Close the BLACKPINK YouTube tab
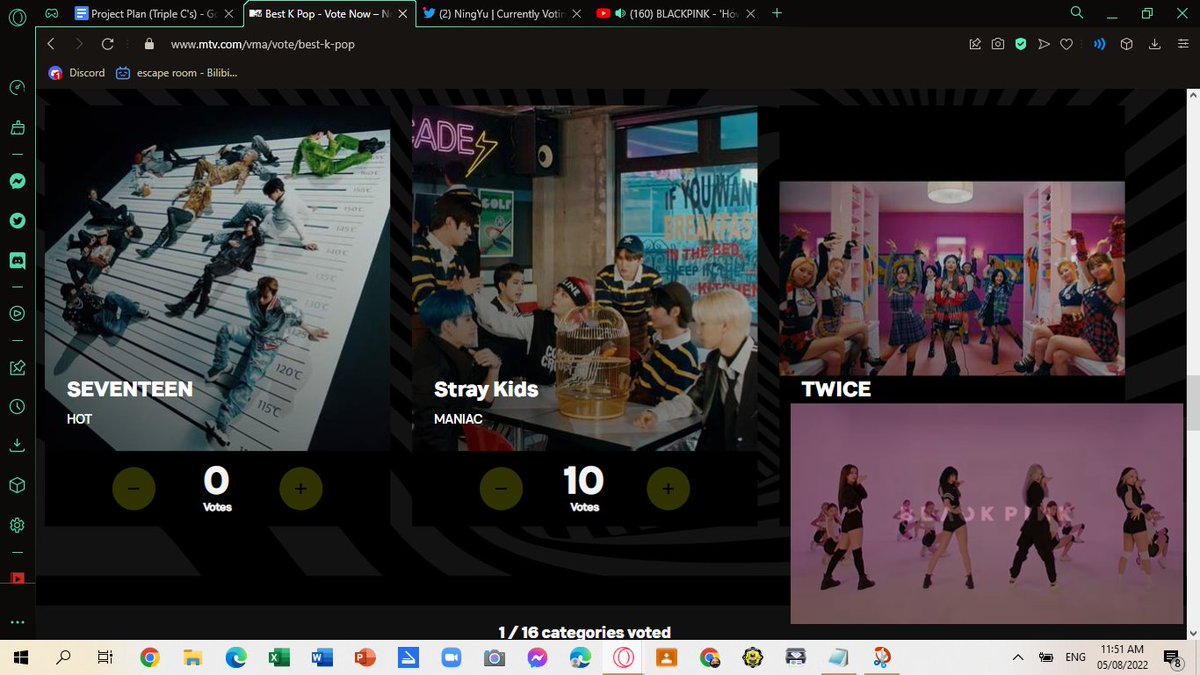 pyautogui.click(x=750, y=14)
